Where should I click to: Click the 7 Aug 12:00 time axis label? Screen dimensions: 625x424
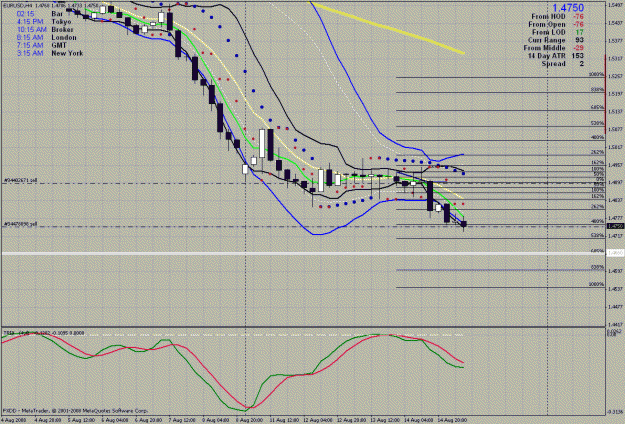pos(182,420)
